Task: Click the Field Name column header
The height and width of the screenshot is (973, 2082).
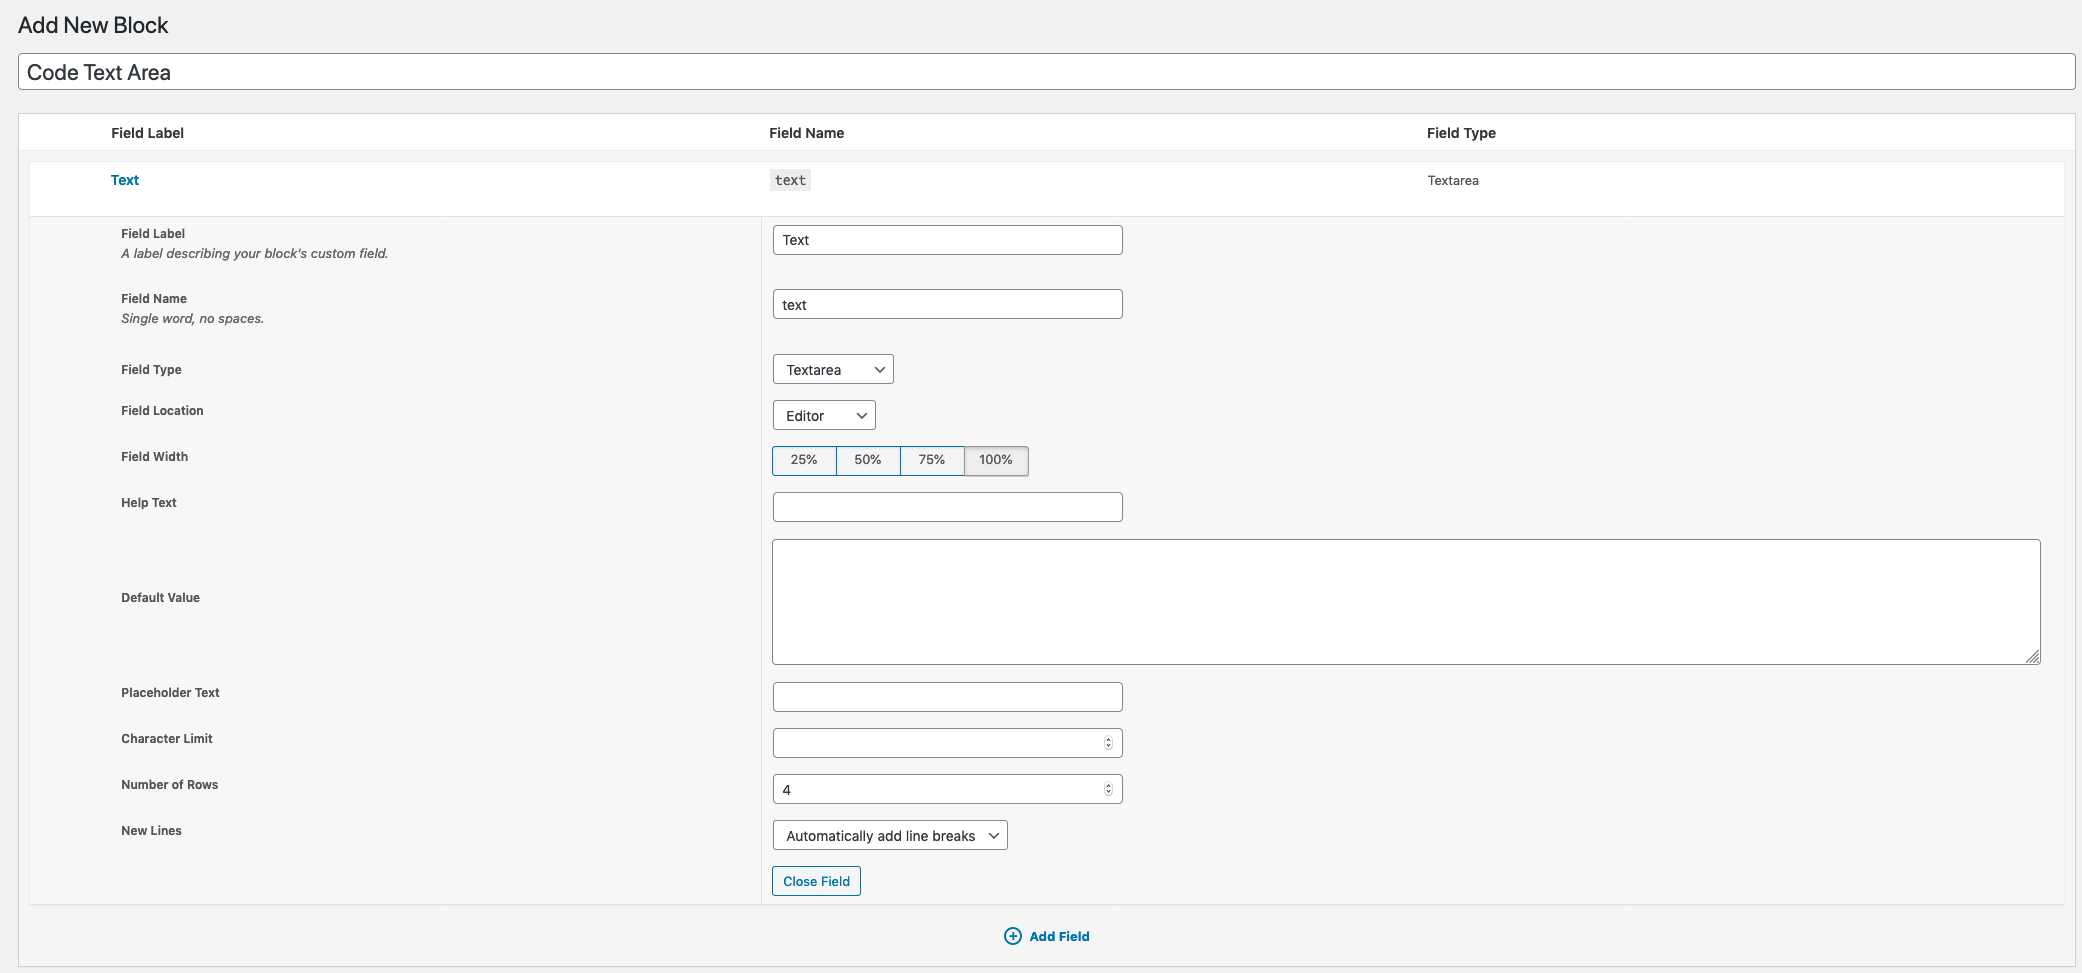Action: coord(806,132)
